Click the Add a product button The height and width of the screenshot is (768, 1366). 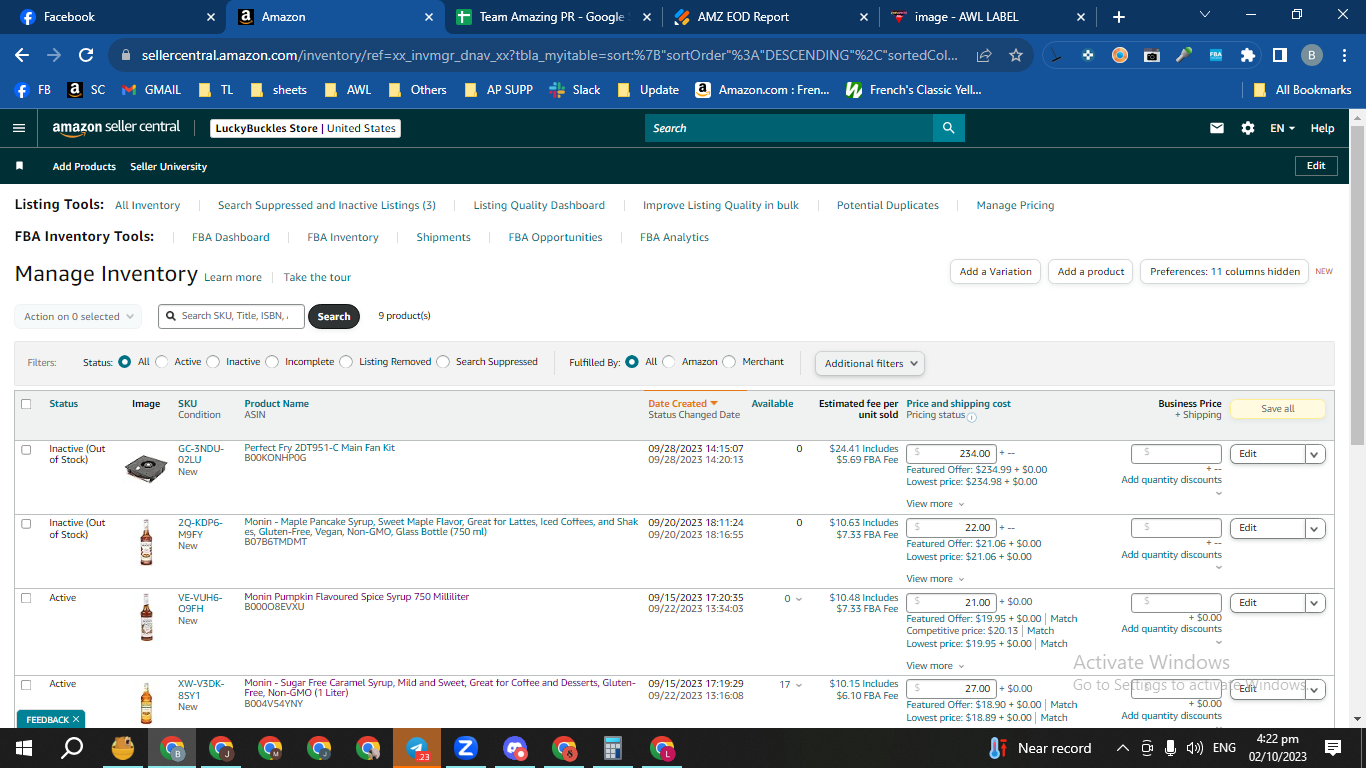click(1091, 272)
